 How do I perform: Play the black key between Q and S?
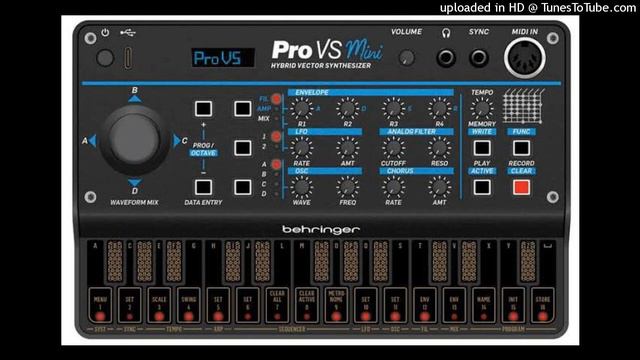380,261
